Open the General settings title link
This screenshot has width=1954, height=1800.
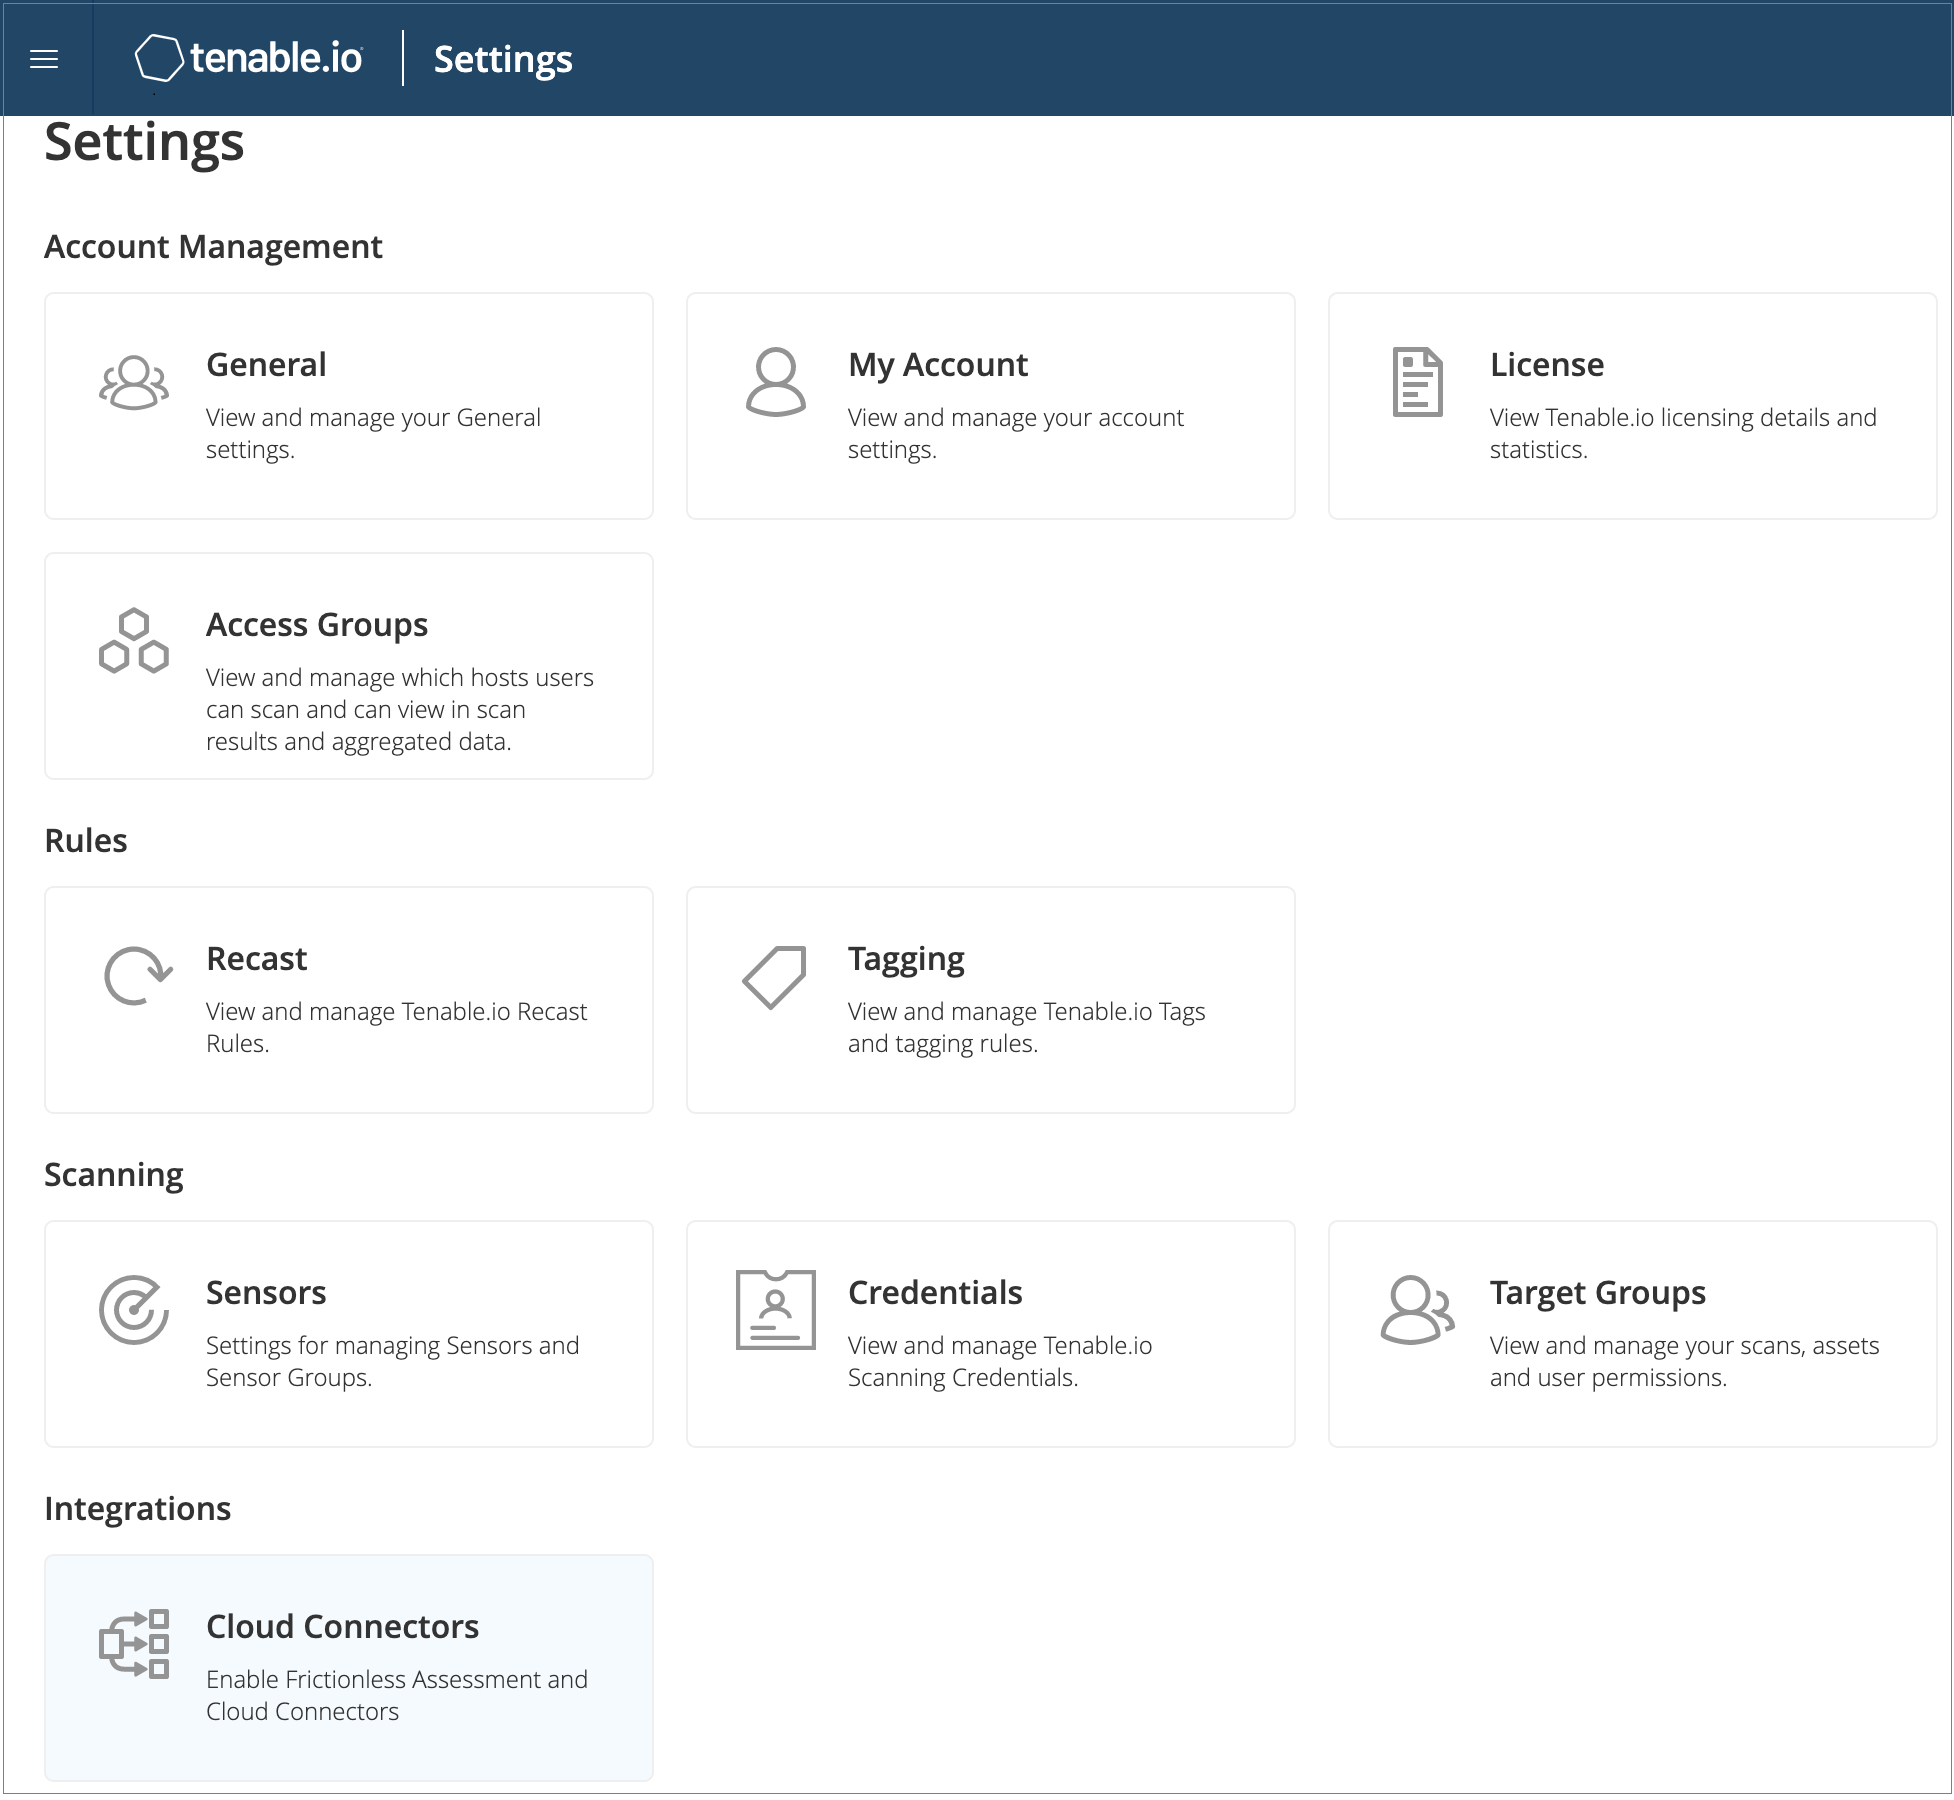click(266, 365)
